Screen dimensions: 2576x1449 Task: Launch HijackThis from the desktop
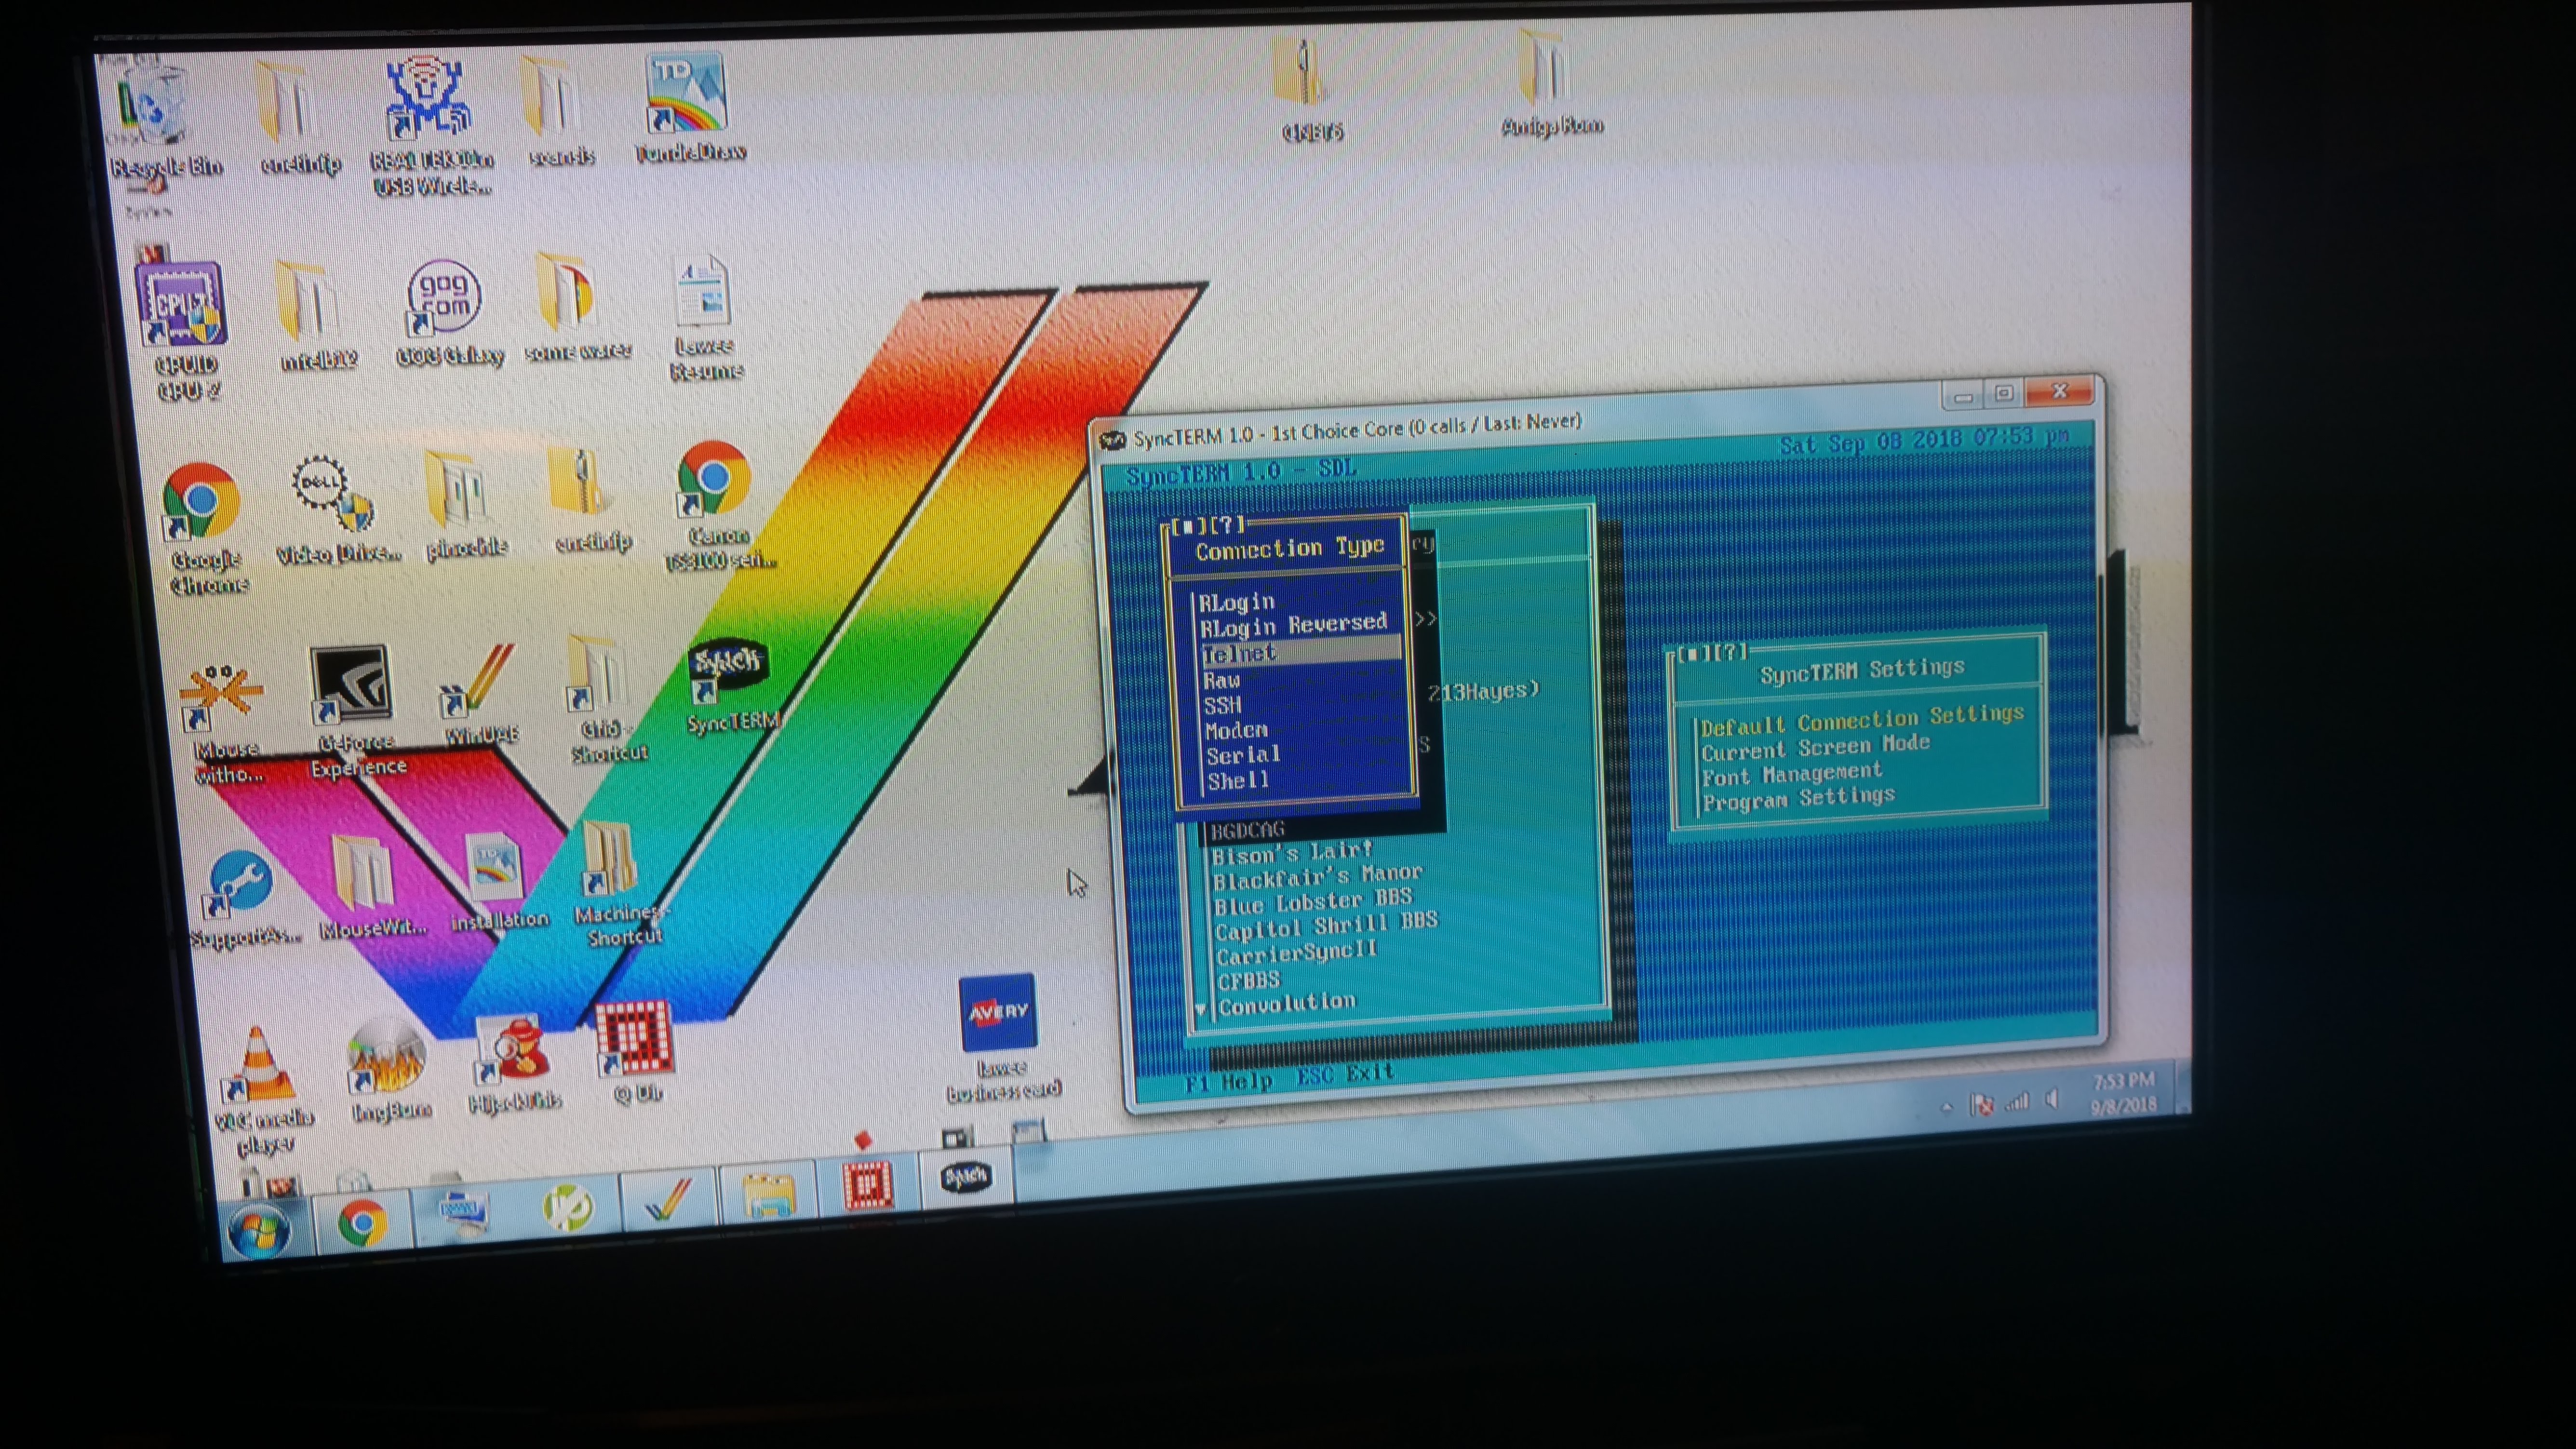(x=513, y=1062)
